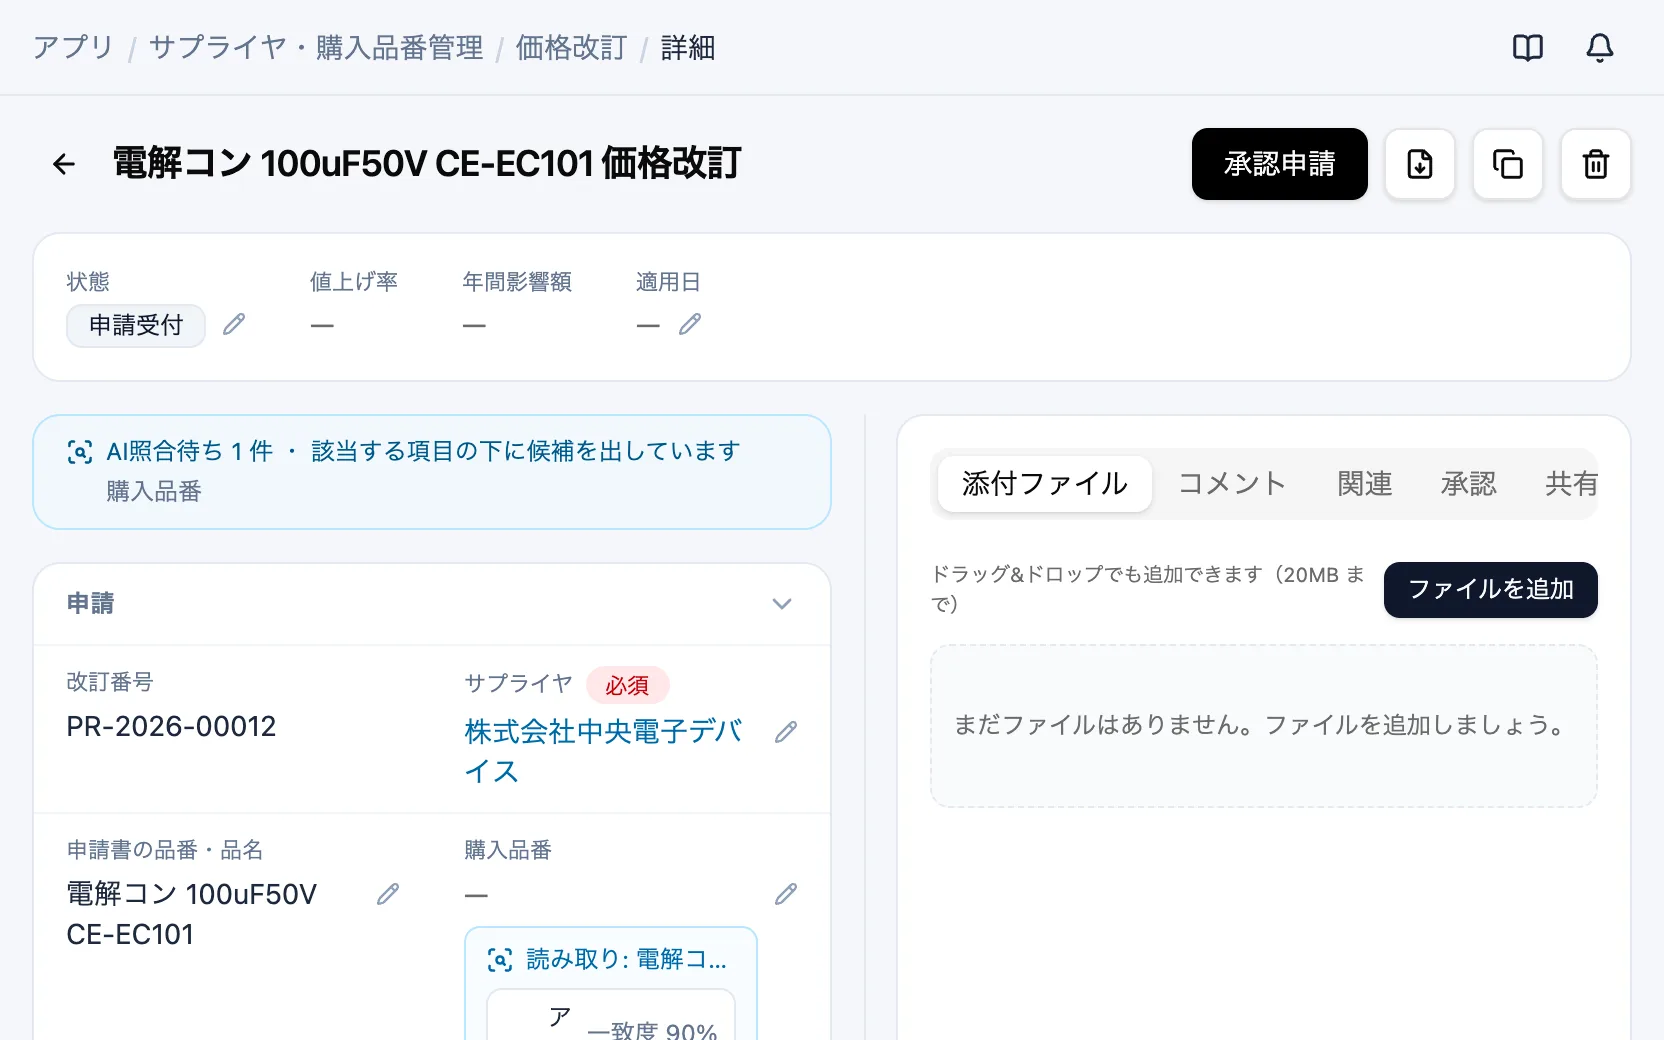
Task: Click the 詳細 breadcrumb text
Action: [x=688, y=48]
